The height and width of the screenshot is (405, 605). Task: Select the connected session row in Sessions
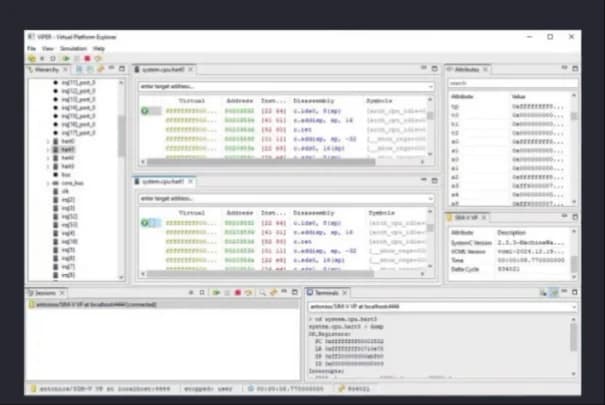tap(163, 305)
